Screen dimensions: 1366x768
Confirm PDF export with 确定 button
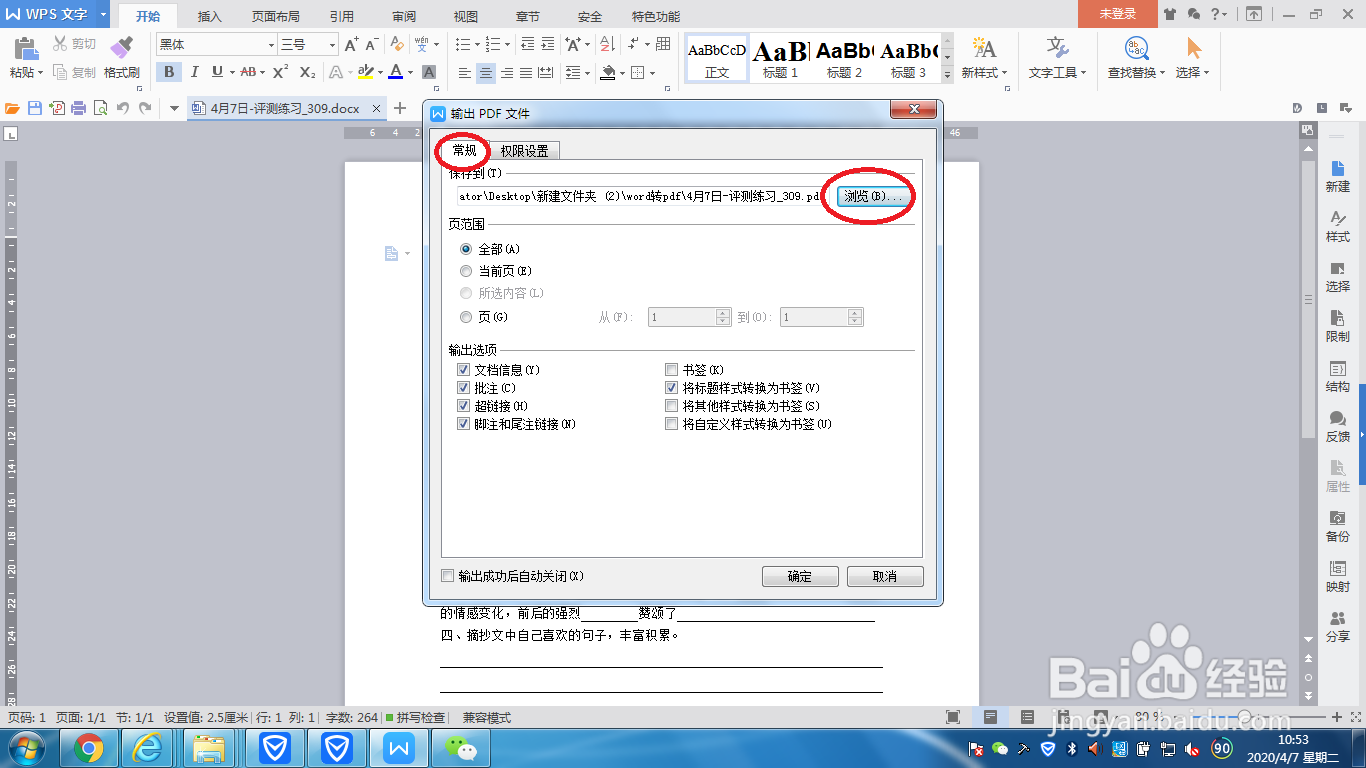click(x=800, y=576)
